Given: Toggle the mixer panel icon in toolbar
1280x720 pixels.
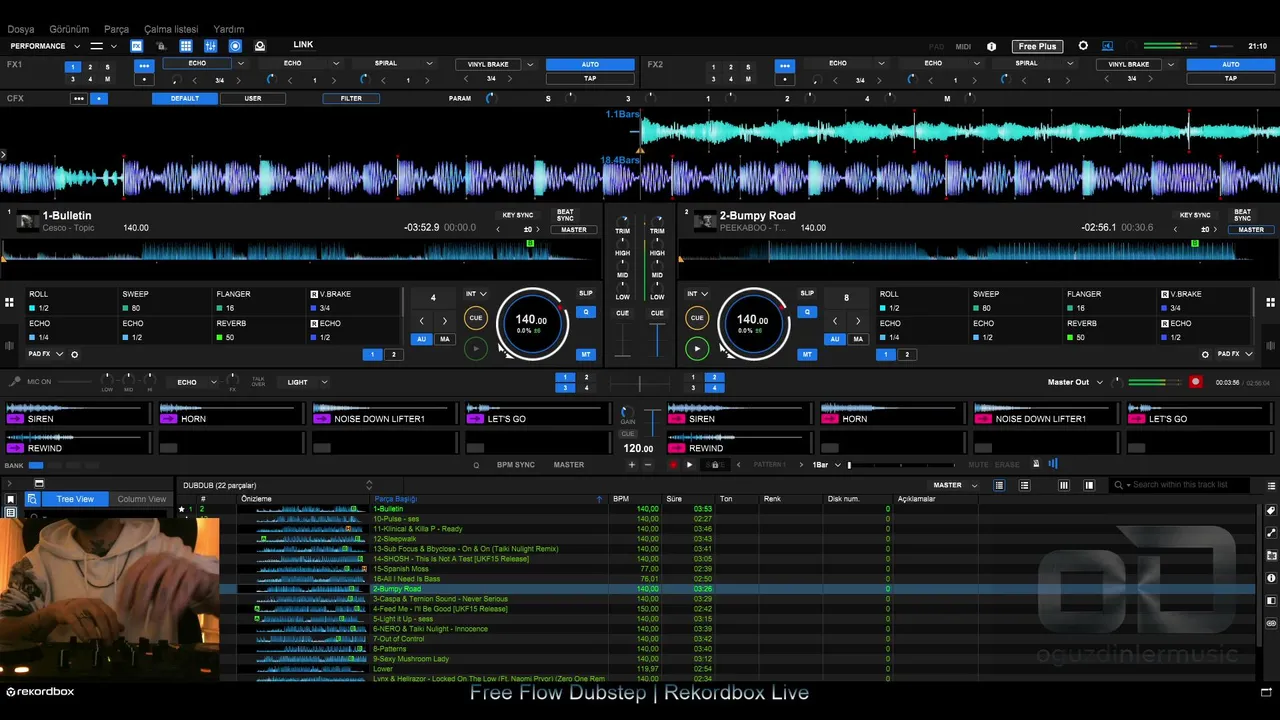Looking at the screenshot, I should click(210, 46).
